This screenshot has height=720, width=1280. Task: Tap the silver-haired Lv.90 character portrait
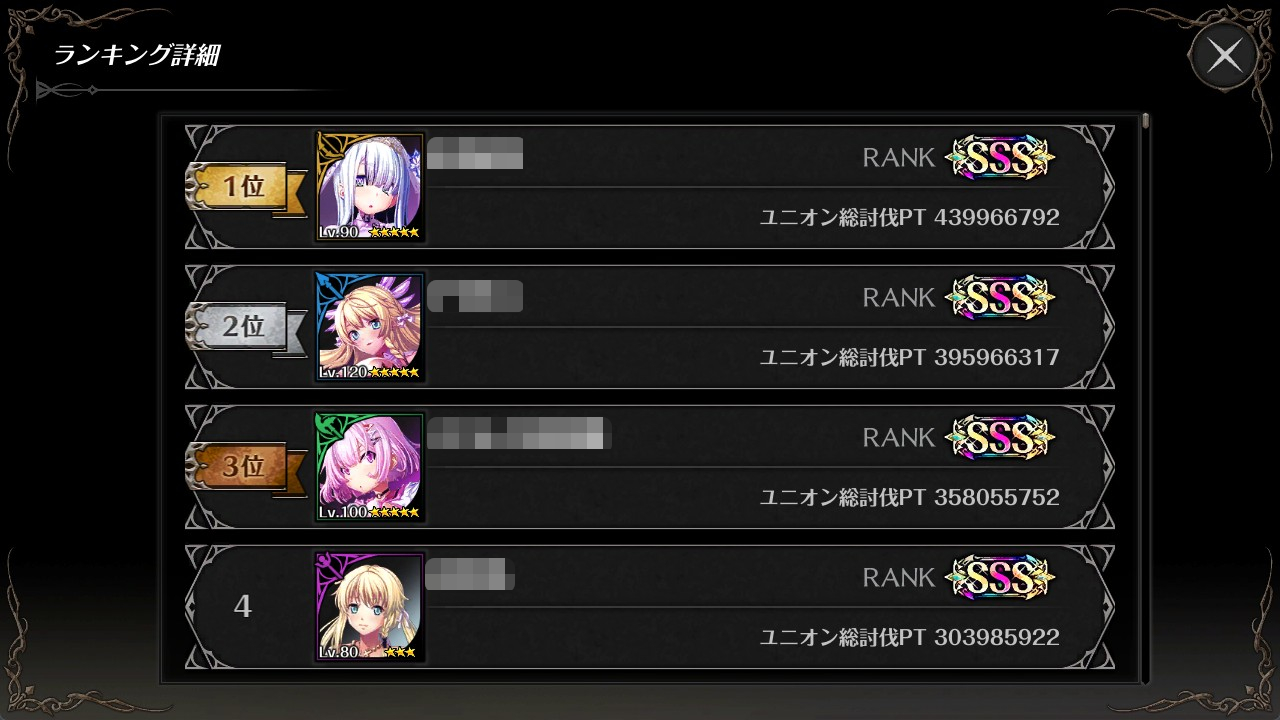tap(370, 187)
